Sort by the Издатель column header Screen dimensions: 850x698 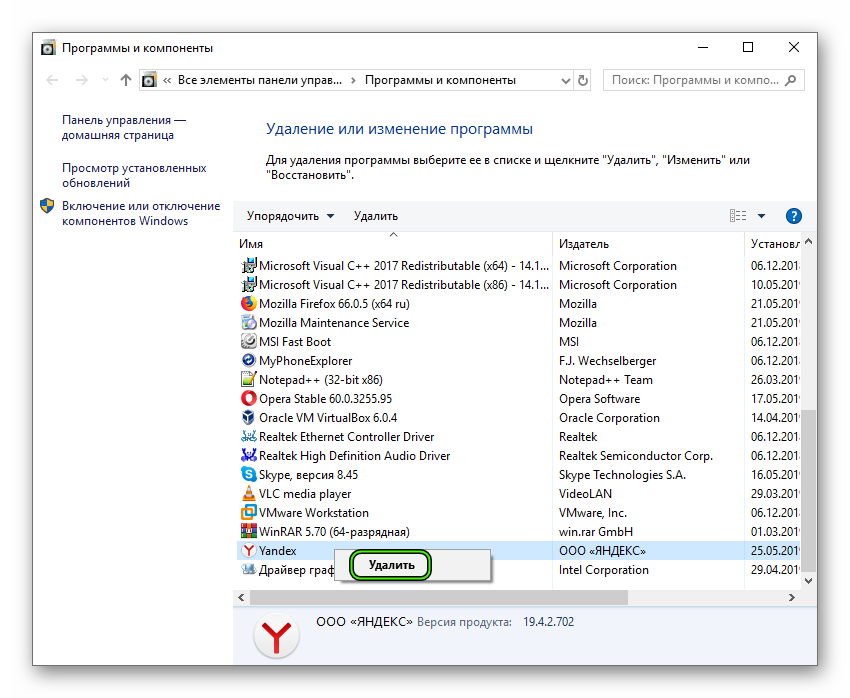click(648, 244)
